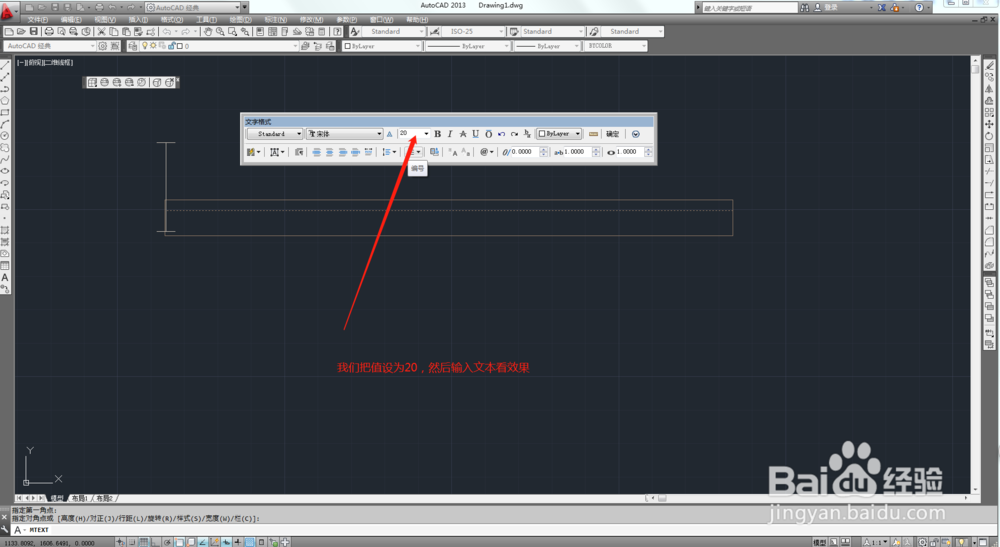Open line spacing dropdown
1000x547 pixels.
389,152
